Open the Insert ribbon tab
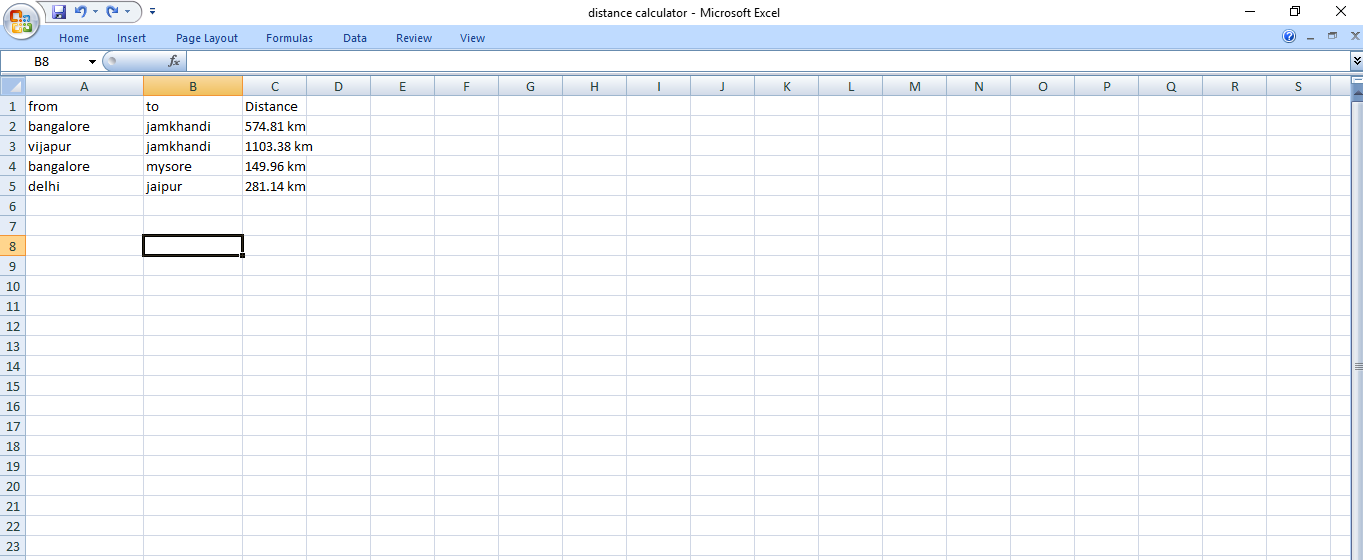The width and height of the screenshot is (1363, 560). 131,38
